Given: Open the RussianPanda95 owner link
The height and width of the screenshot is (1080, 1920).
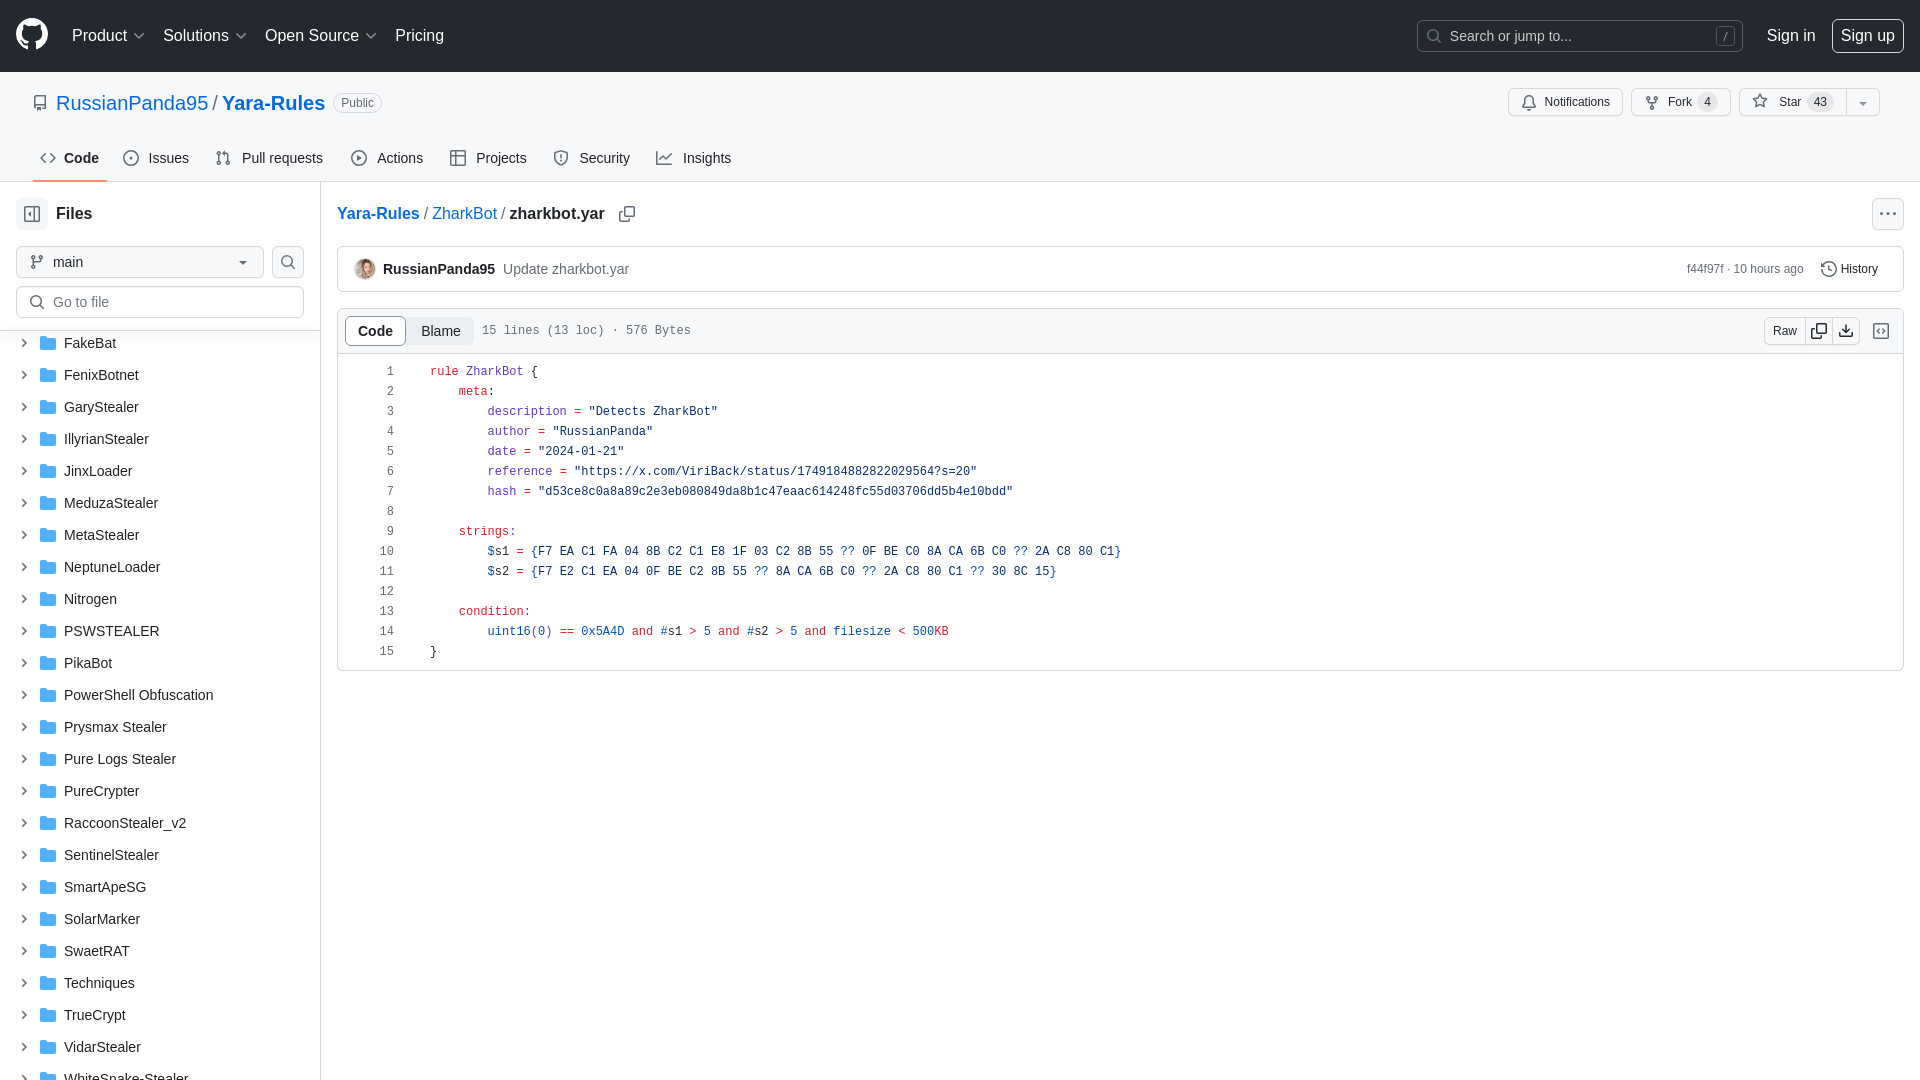Looking at the screenshot, I should 132,103.
